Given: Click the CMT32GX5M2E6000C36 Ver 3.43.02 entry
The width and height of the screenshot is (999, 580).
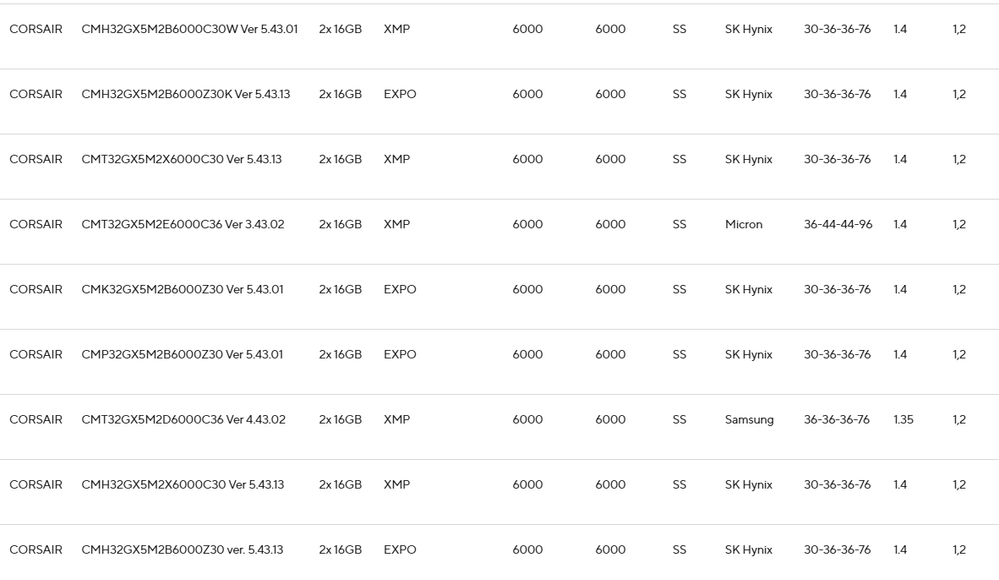Looking at the screenshot, I should pyautogui.click(x=183, y=224).
